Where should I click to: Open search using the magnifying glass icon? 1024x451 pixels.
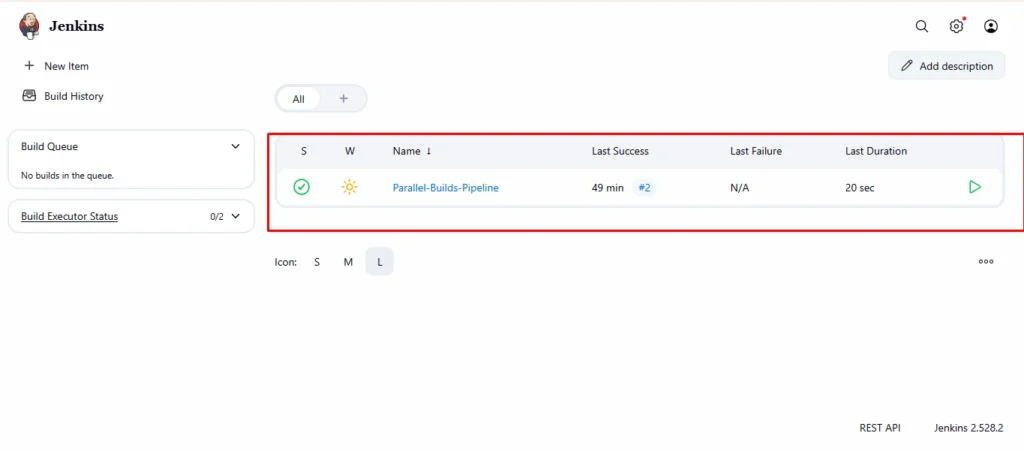922,27
